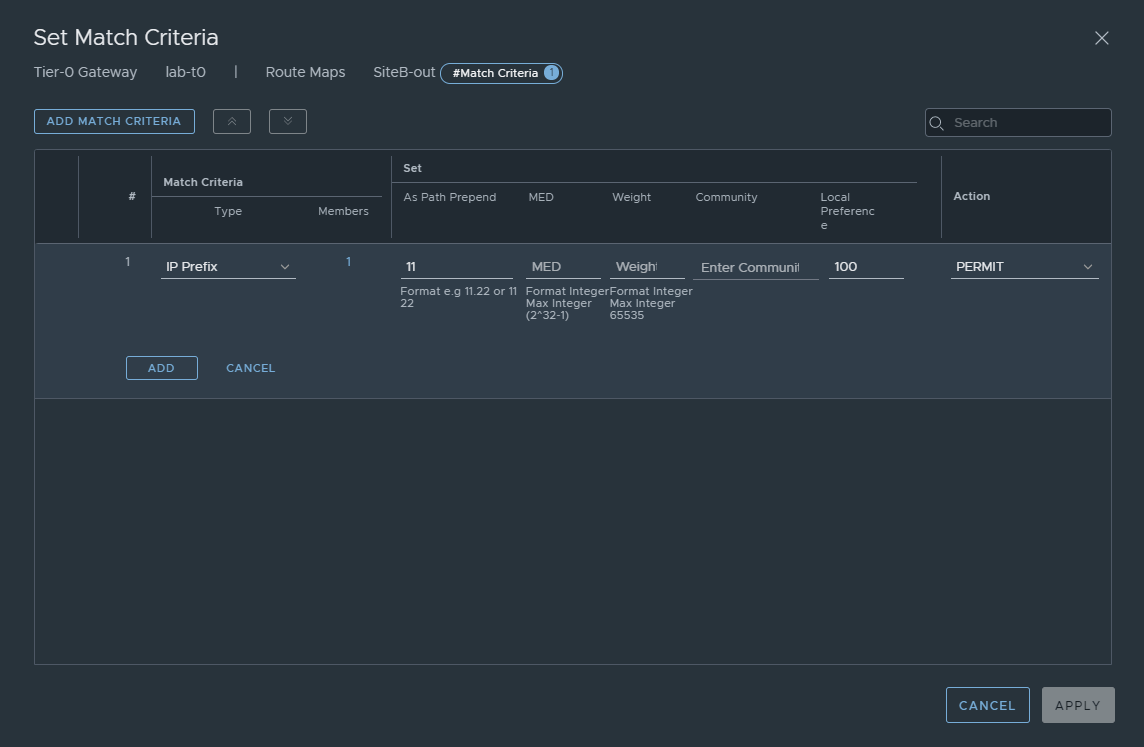The height and width of the screenshot is (747, 1144).
Task: Click the Local Preference column header
Action: pyautogui.click(x=847, y=211)
